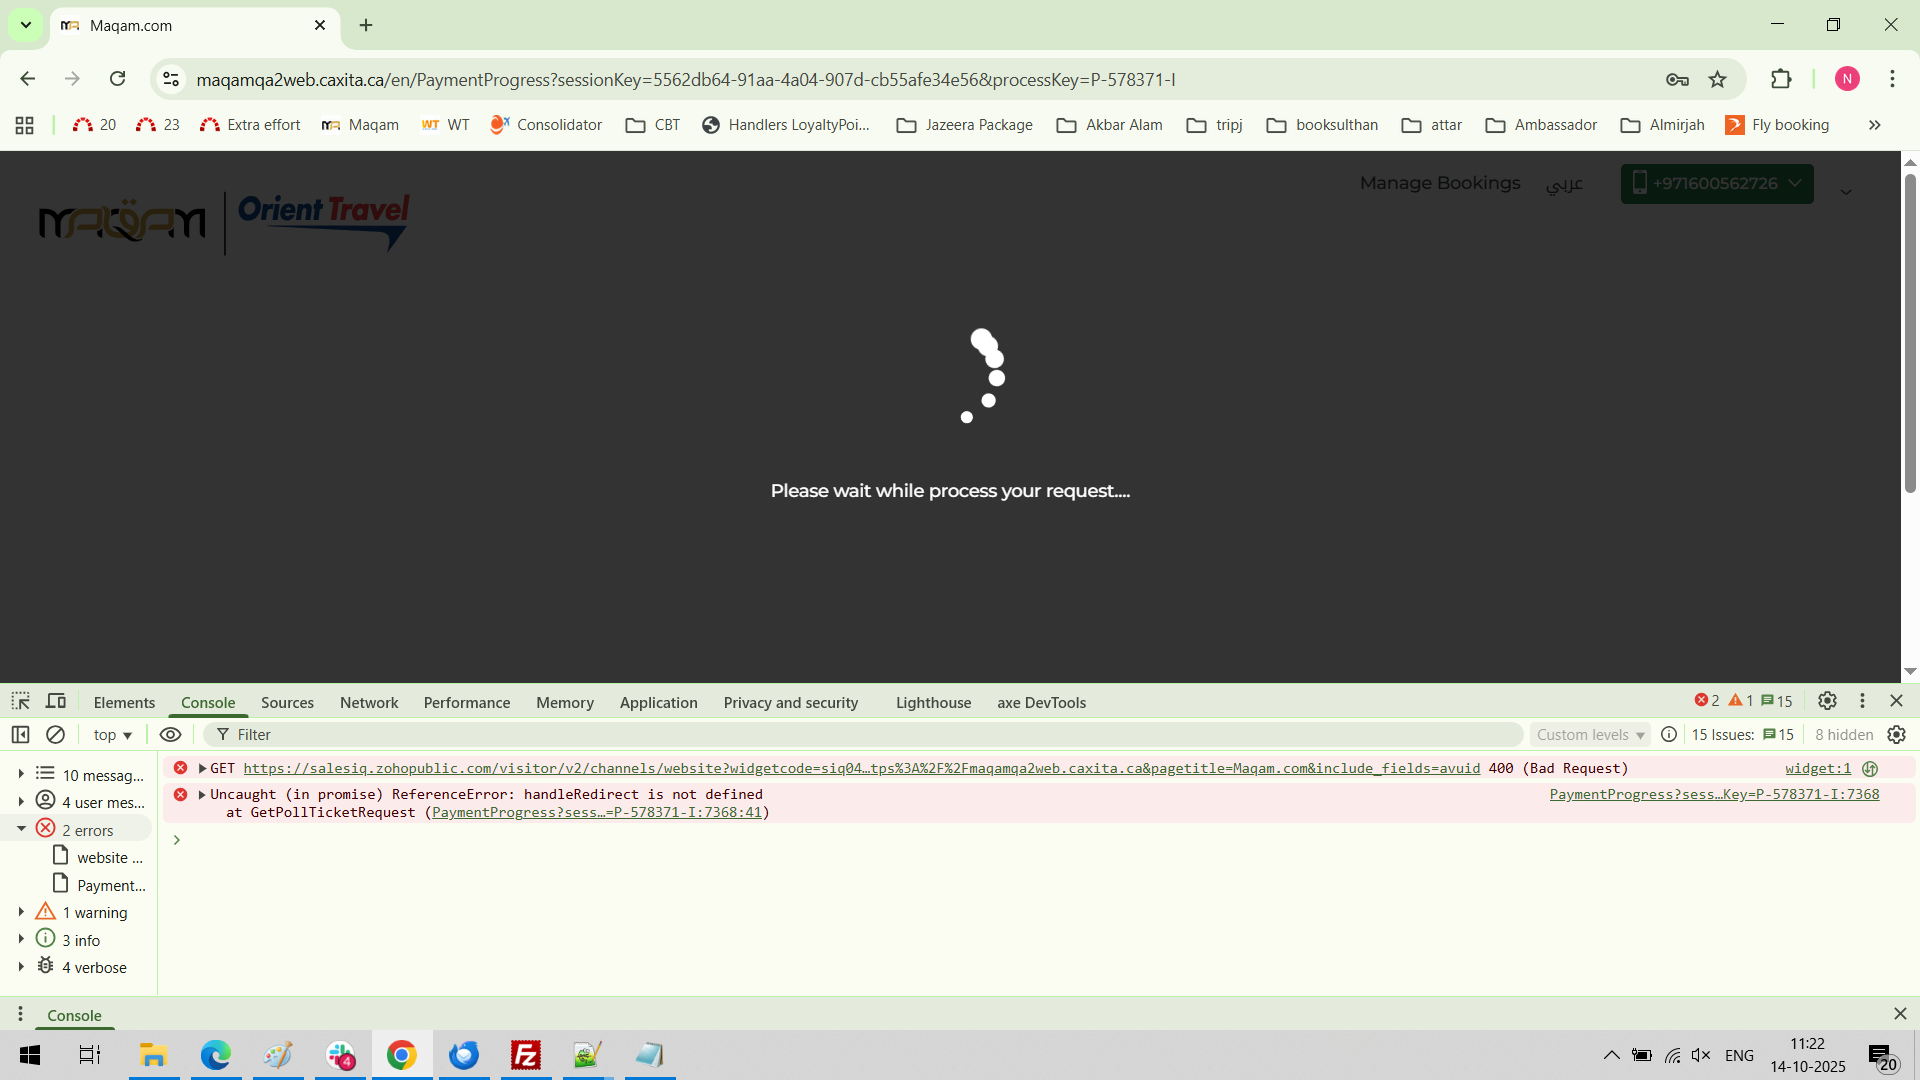Click the bookmark star in the address bar
Image resolution: width=1920 pixels, height=1080 pixels.
click(x=1717, y=79)
